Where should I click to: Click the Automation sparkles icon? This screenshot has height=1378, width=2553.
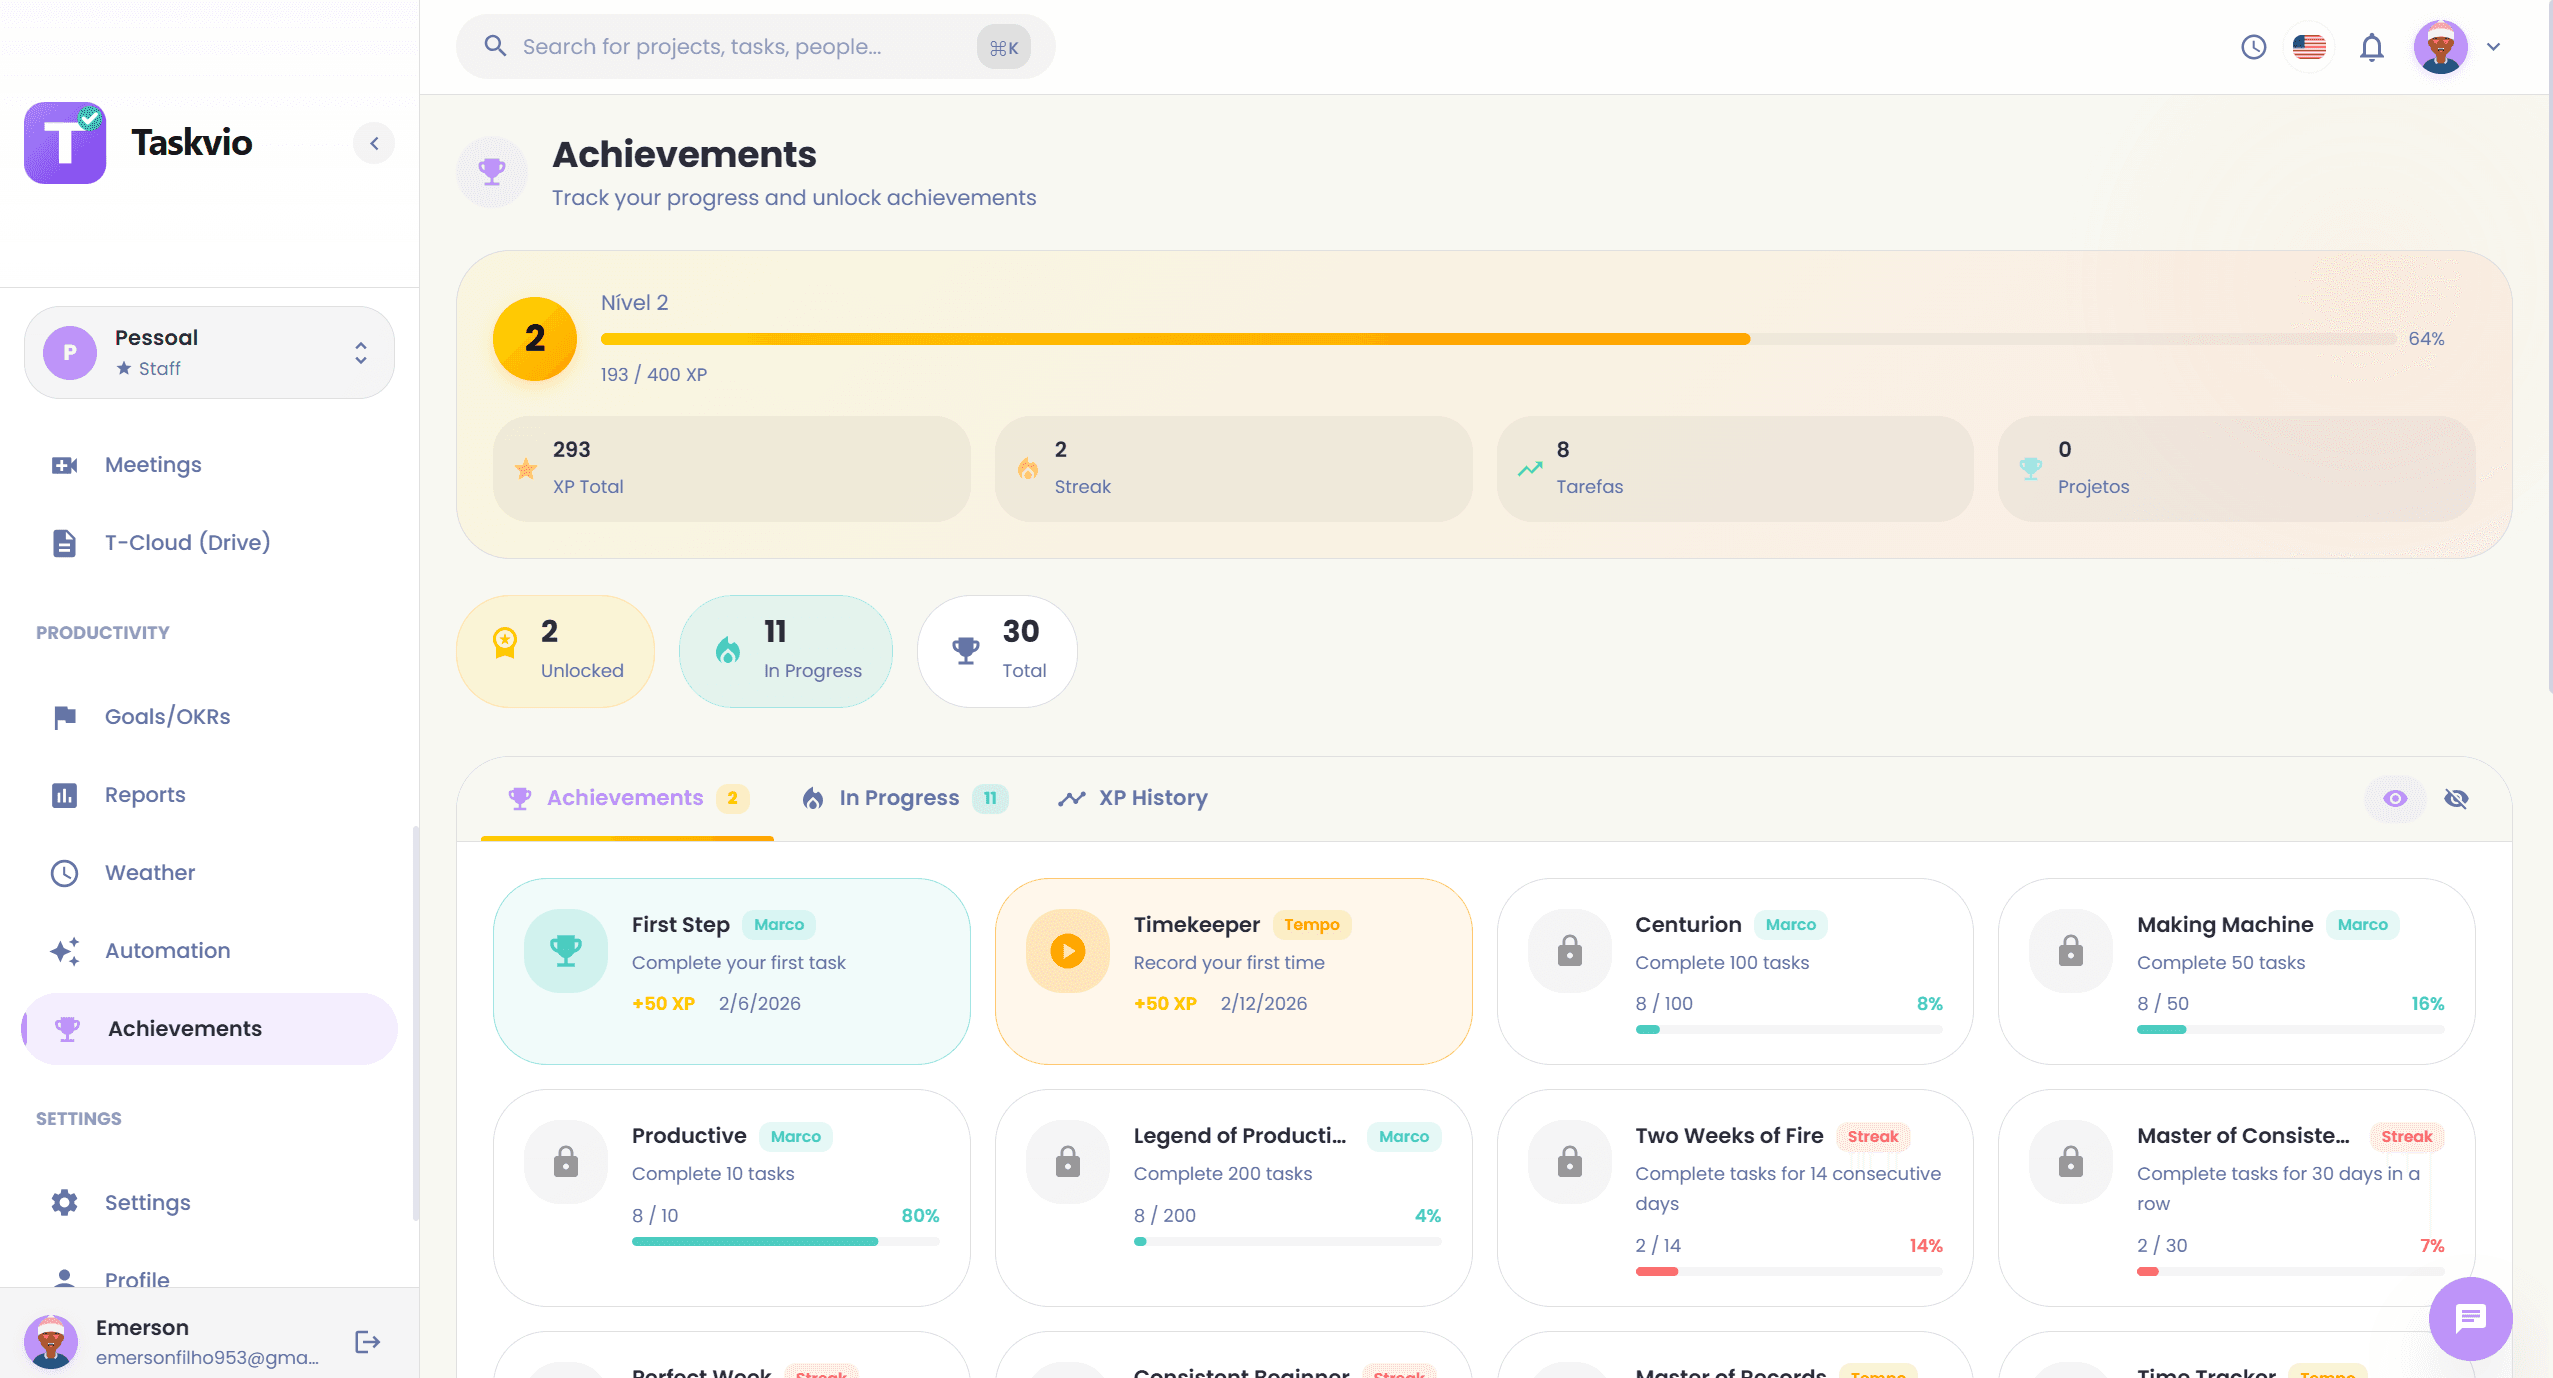(x=64, y=950)
